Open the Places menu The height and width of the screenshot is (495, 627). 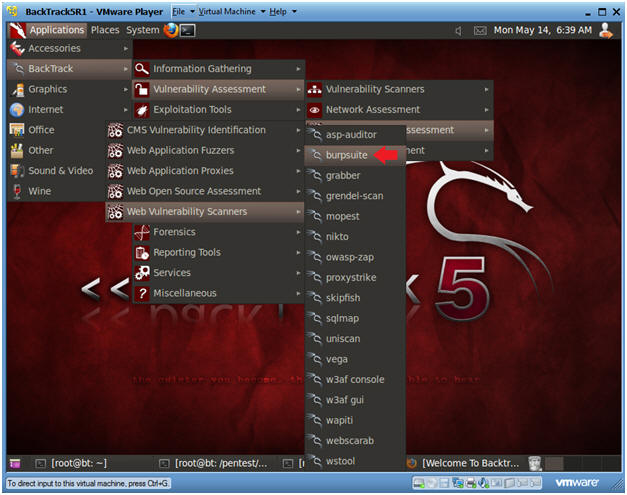click(x=105, y=30)
